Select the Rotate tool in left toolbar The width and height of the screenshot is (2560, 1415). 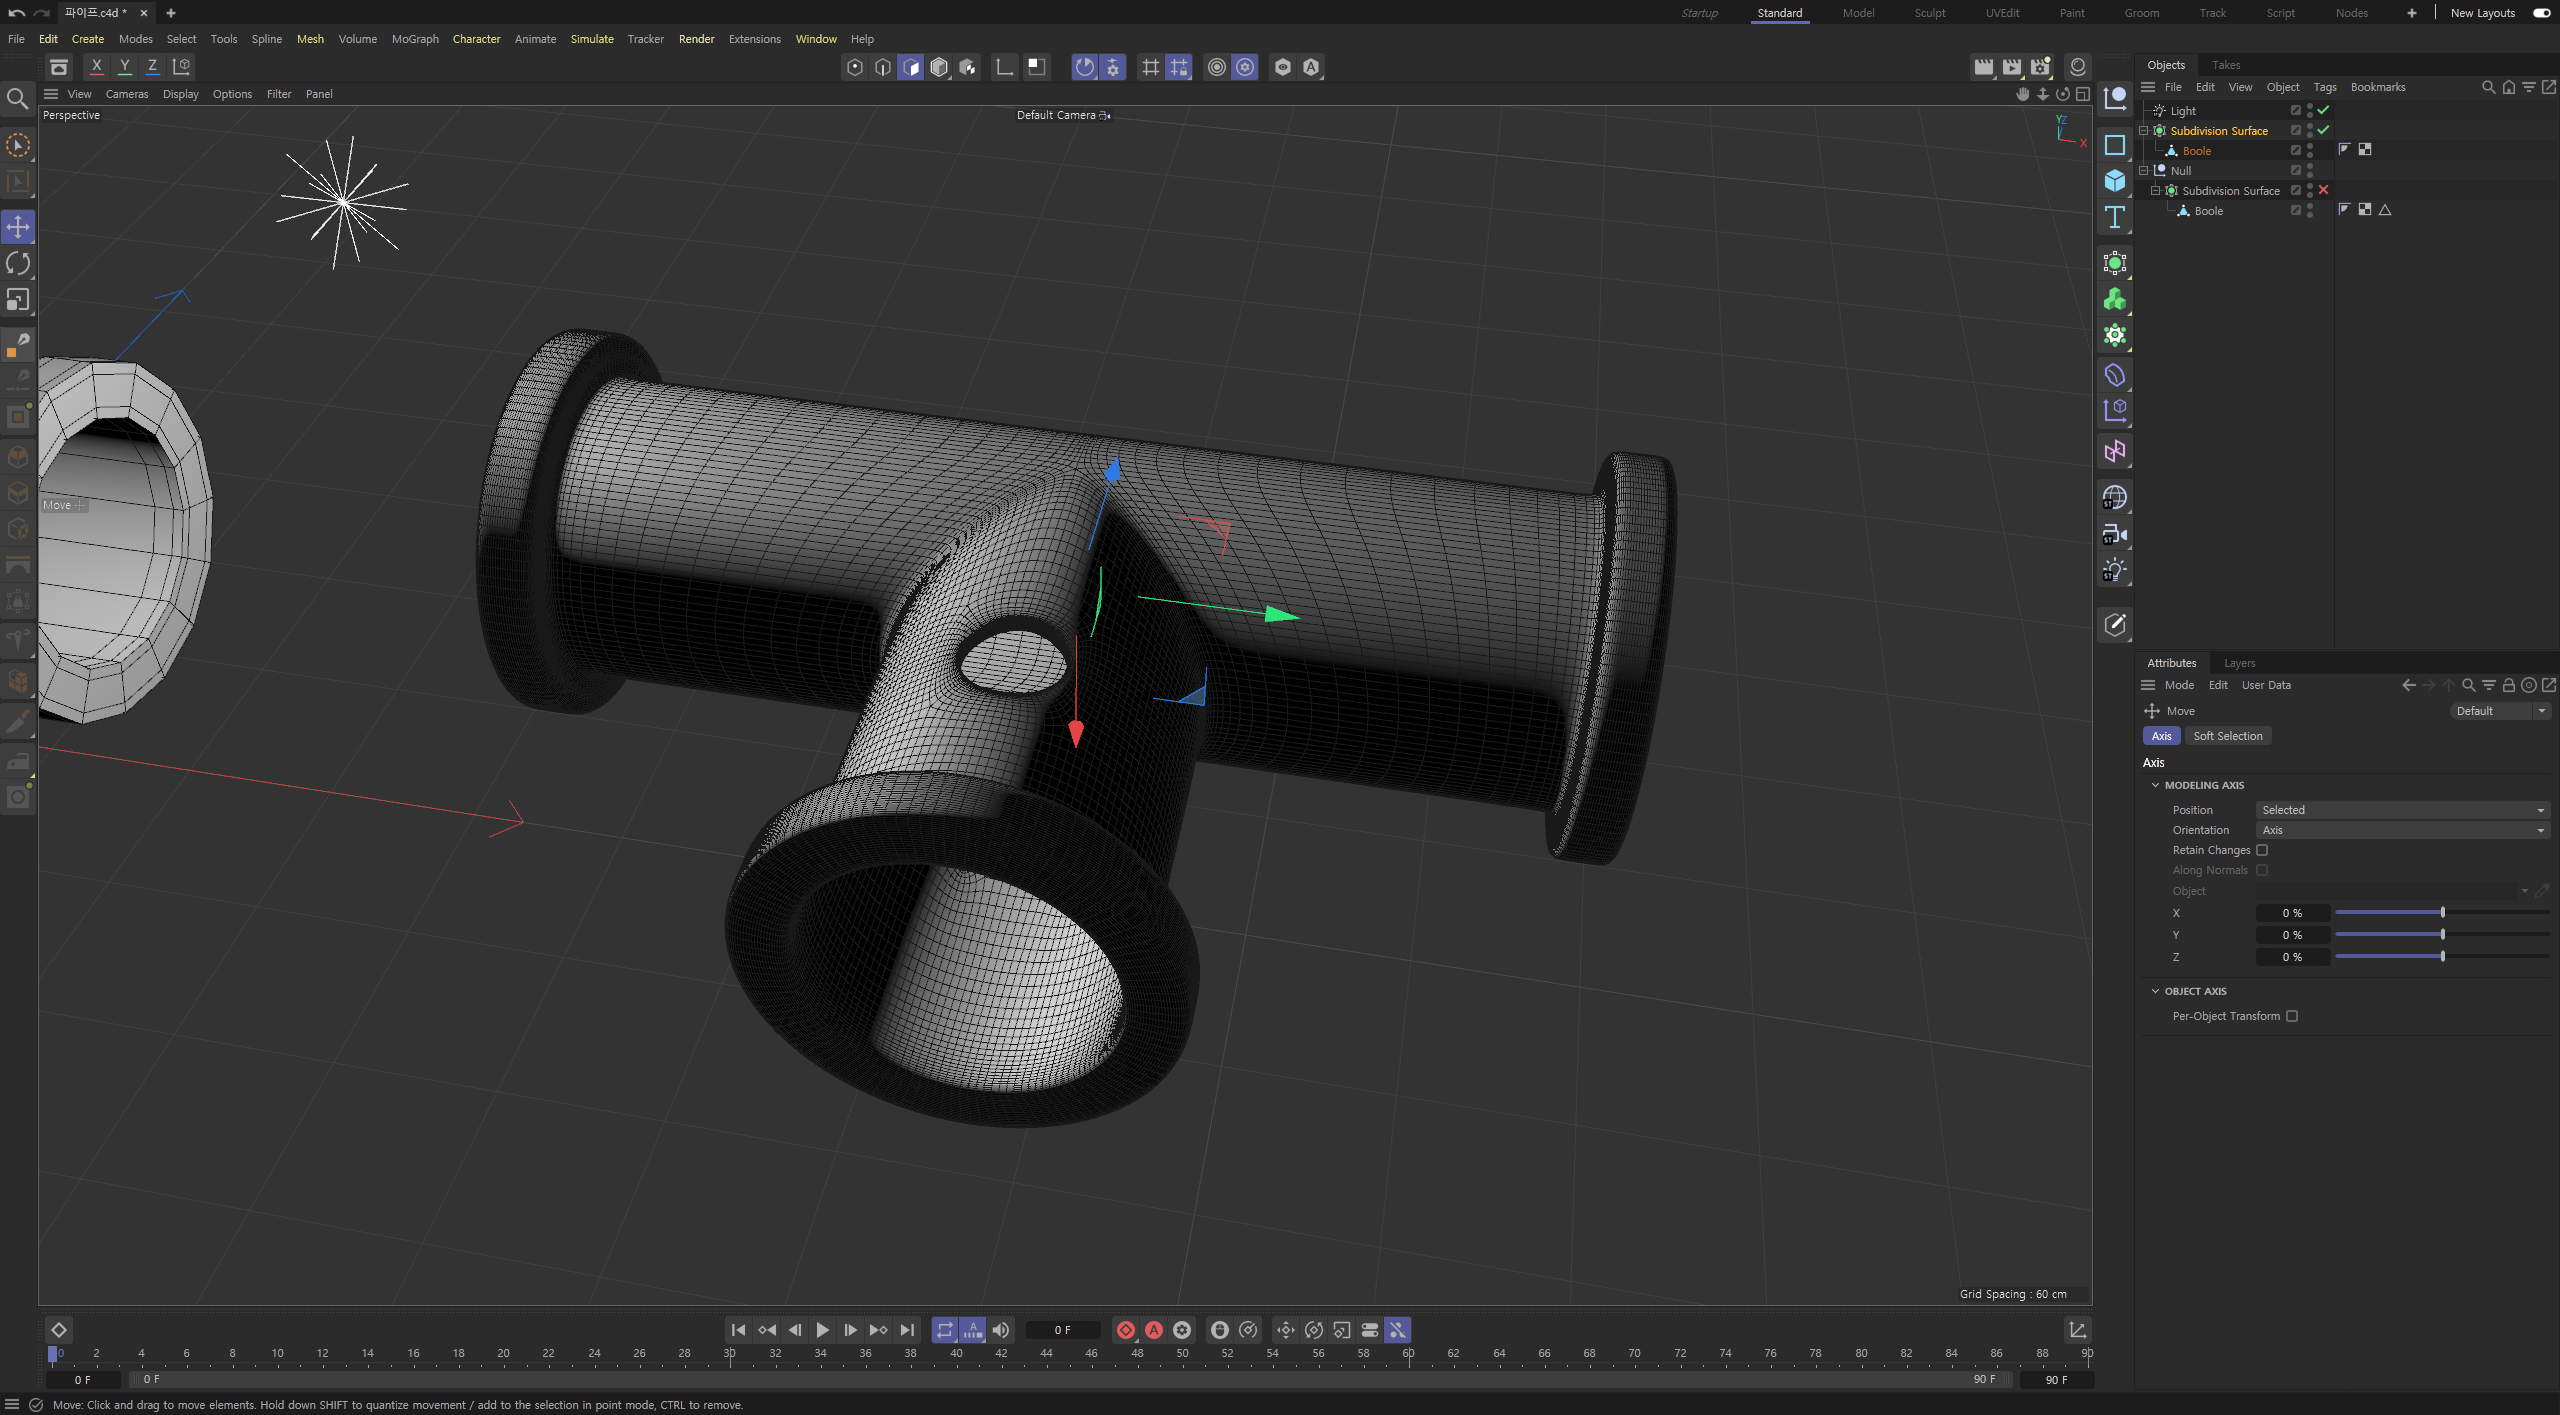[18, 264]
